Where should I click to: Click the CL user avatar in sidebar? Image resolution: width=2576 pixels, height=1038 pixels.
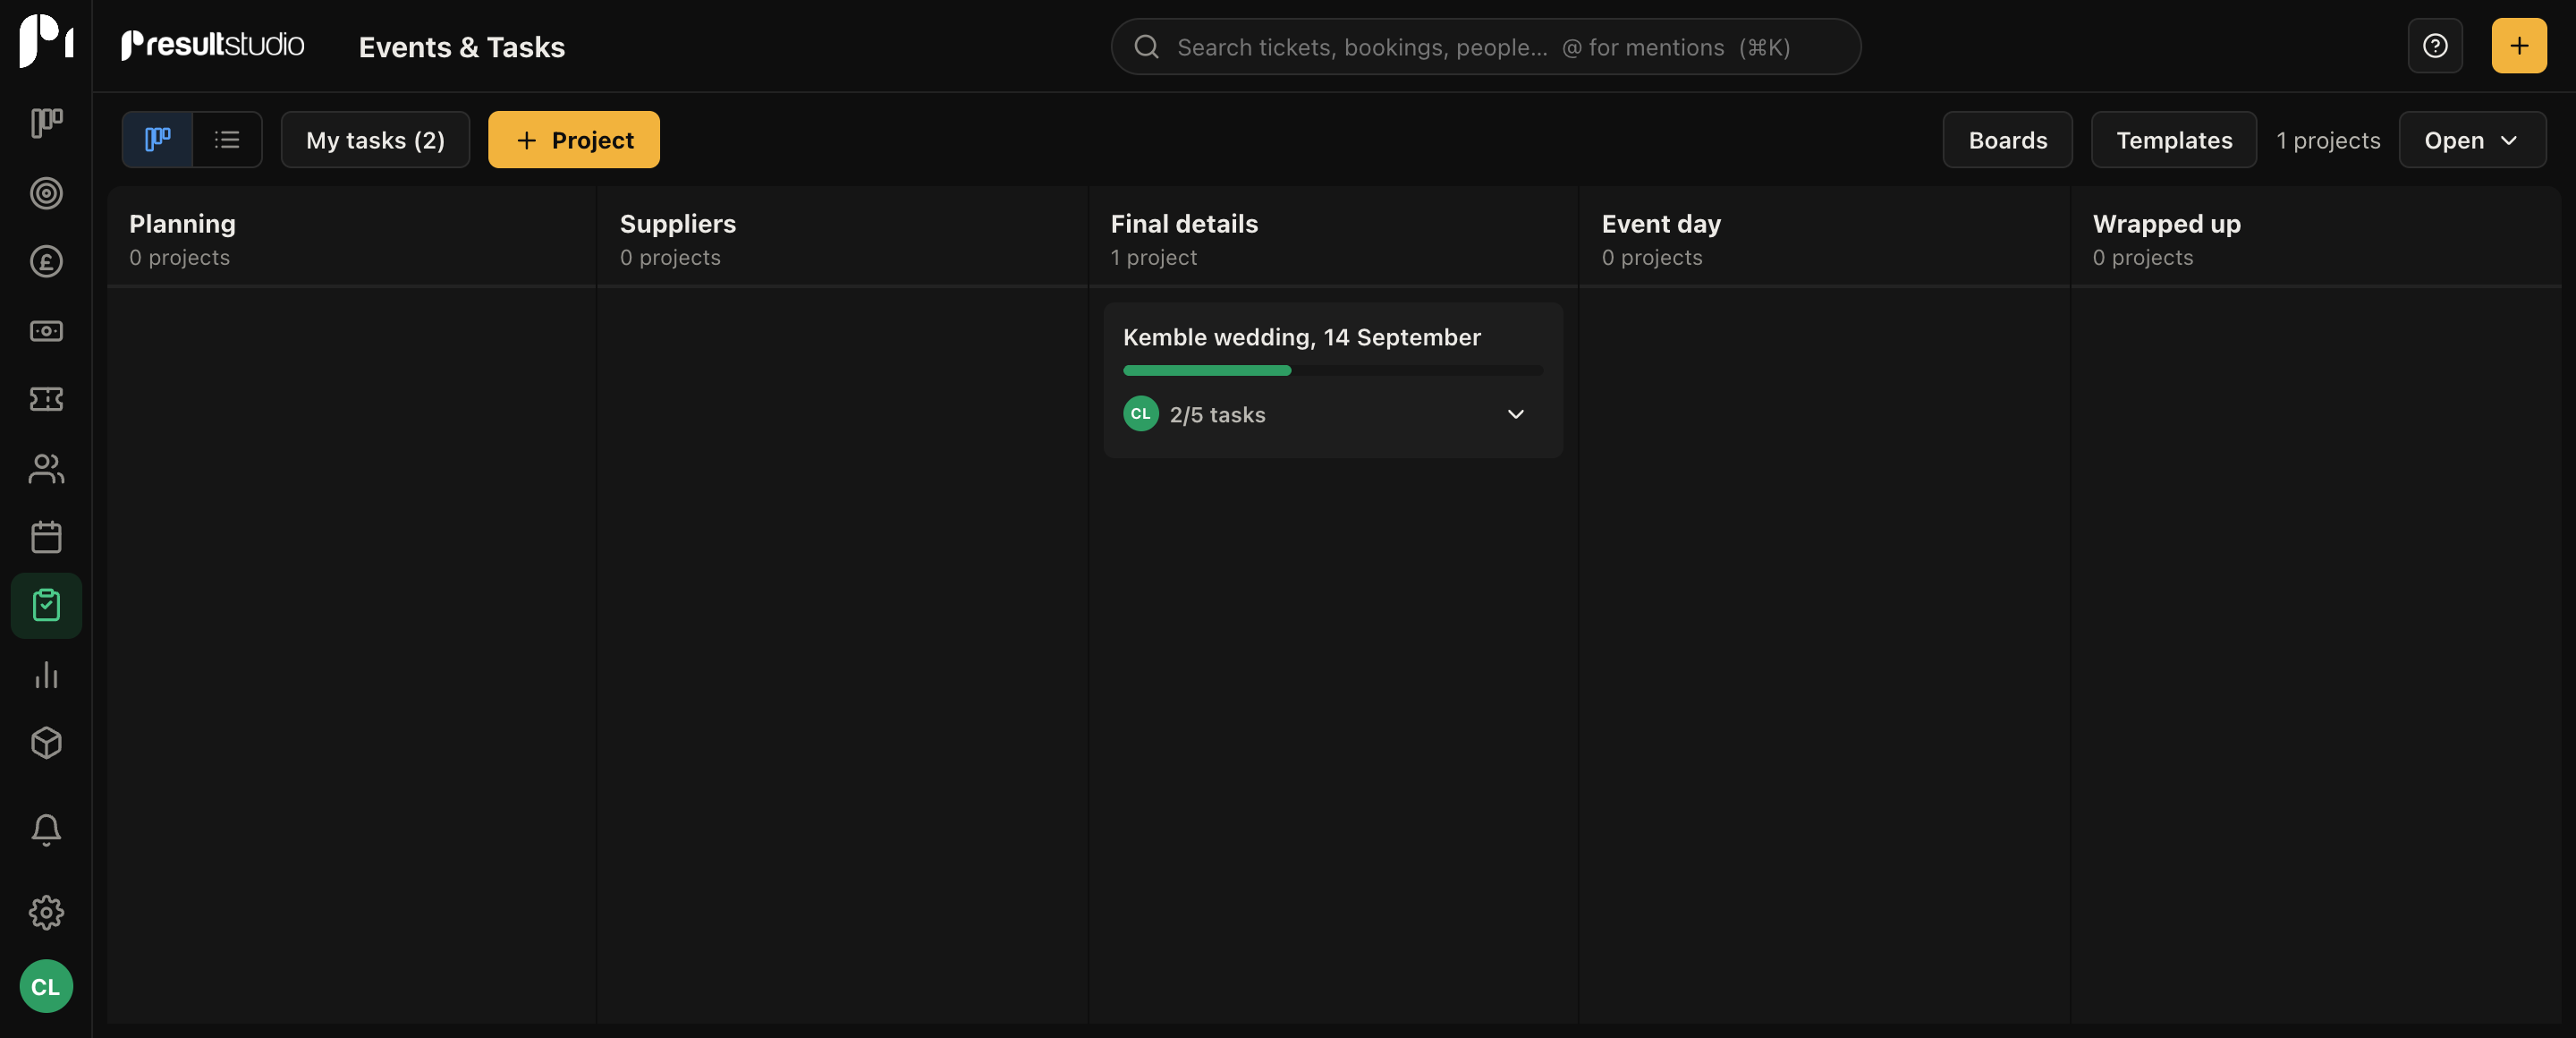tap(46, 986)
